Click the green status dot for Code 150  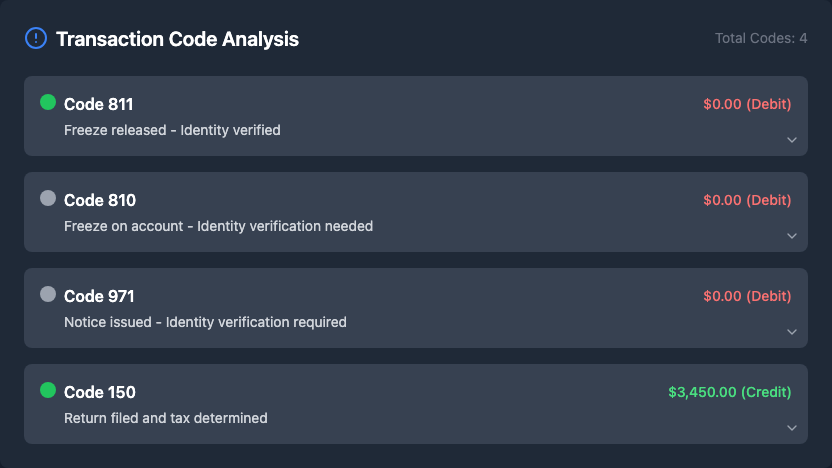pyautogui.click(x=48, y=390)
